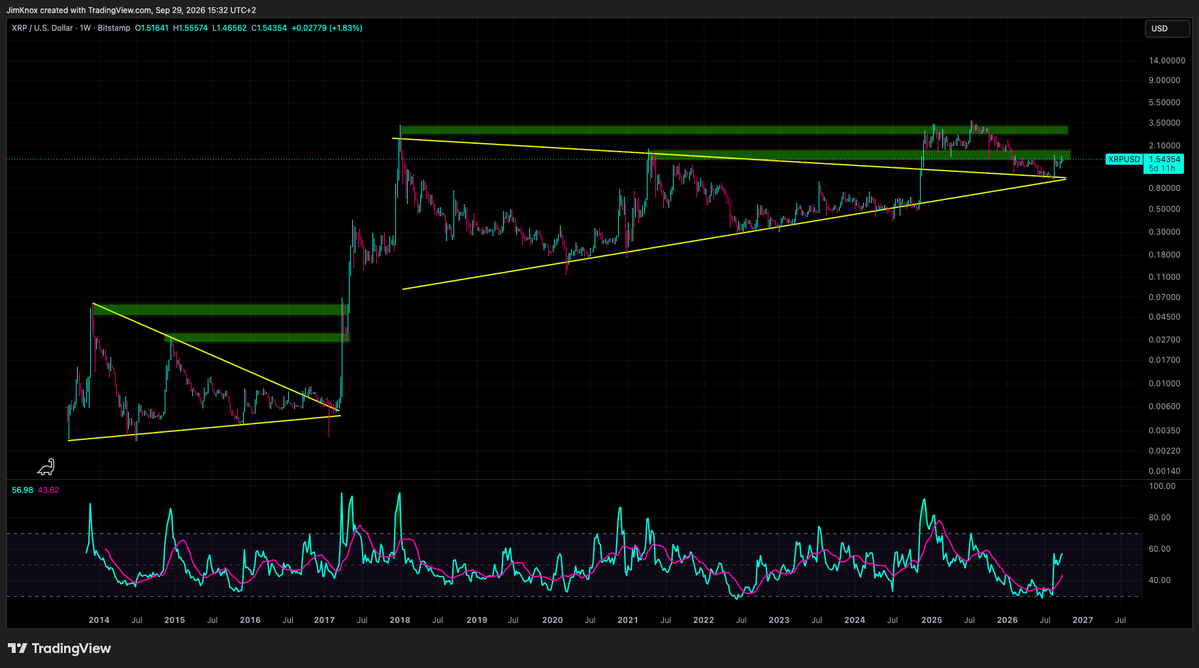Click the 2021 time axis label
This screenshot has height=668, width=1199.
pos(628,620)
